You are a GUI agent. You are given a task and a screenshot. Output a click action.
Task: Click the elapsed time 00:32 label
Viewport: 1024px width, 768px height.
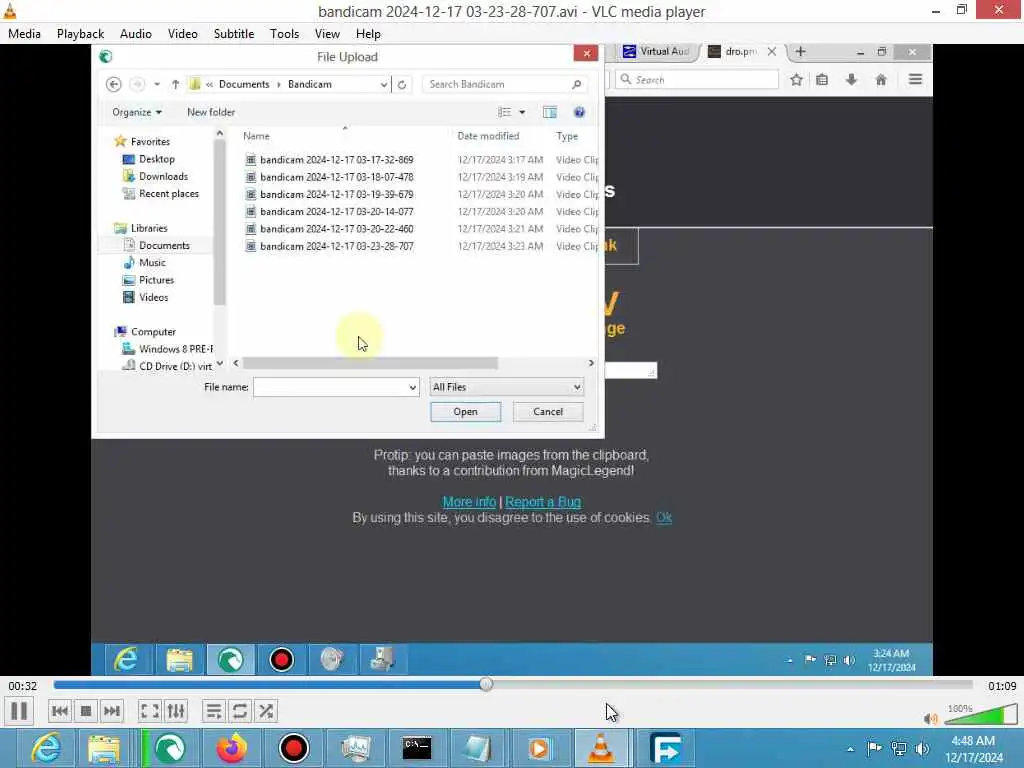point(23,686)
